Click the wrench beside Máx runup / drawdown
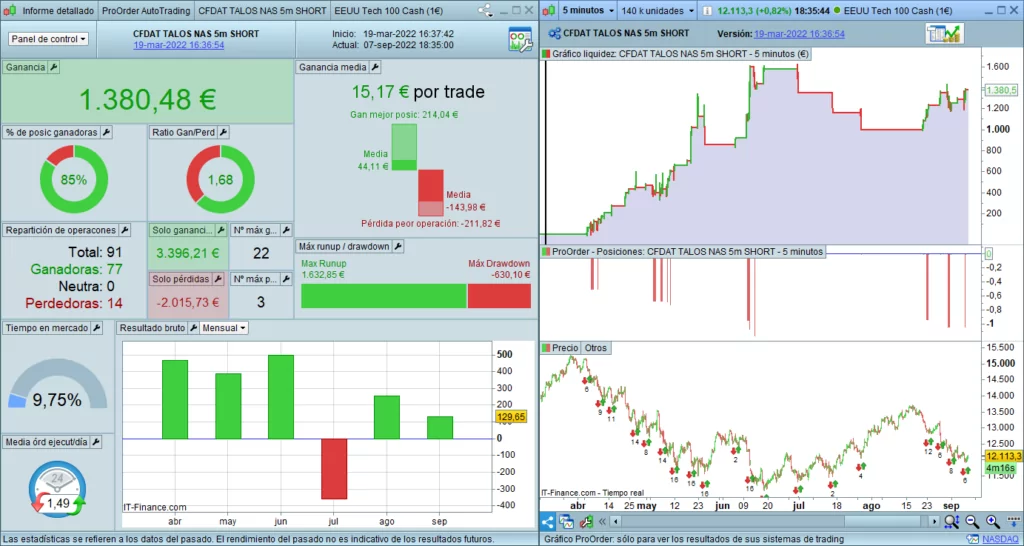Screen dimensions: 1024x546 pyautogui.click(x=397, y=246)
